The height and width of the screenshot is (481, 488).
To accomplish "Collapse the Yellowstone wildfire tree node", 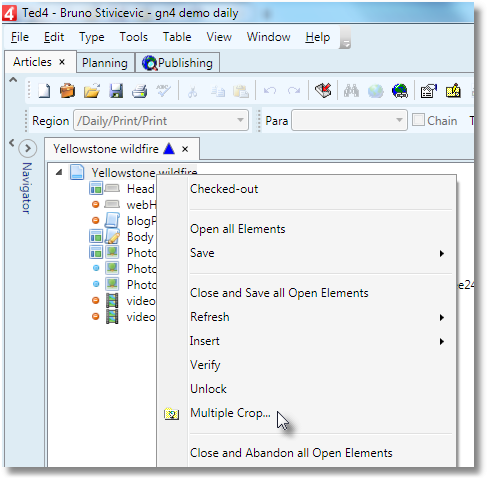I will (x=59, y=172).
